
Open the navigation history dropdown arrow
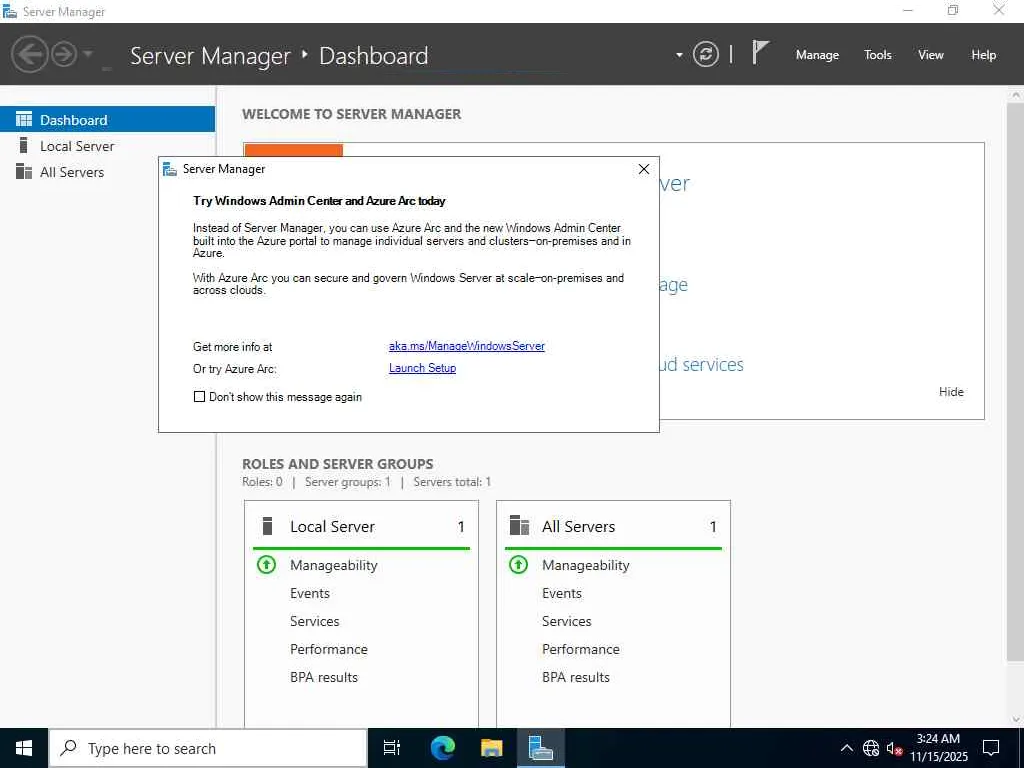[88, 54]
